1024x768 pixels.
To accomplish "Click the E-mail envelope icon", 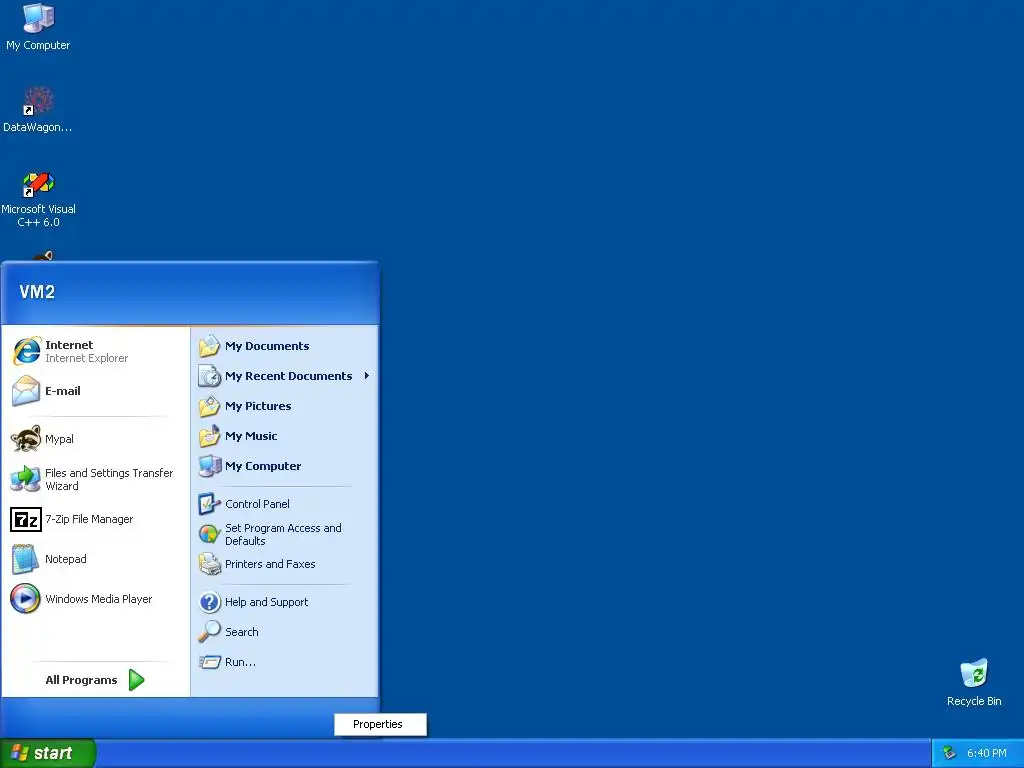I will 26,391.
